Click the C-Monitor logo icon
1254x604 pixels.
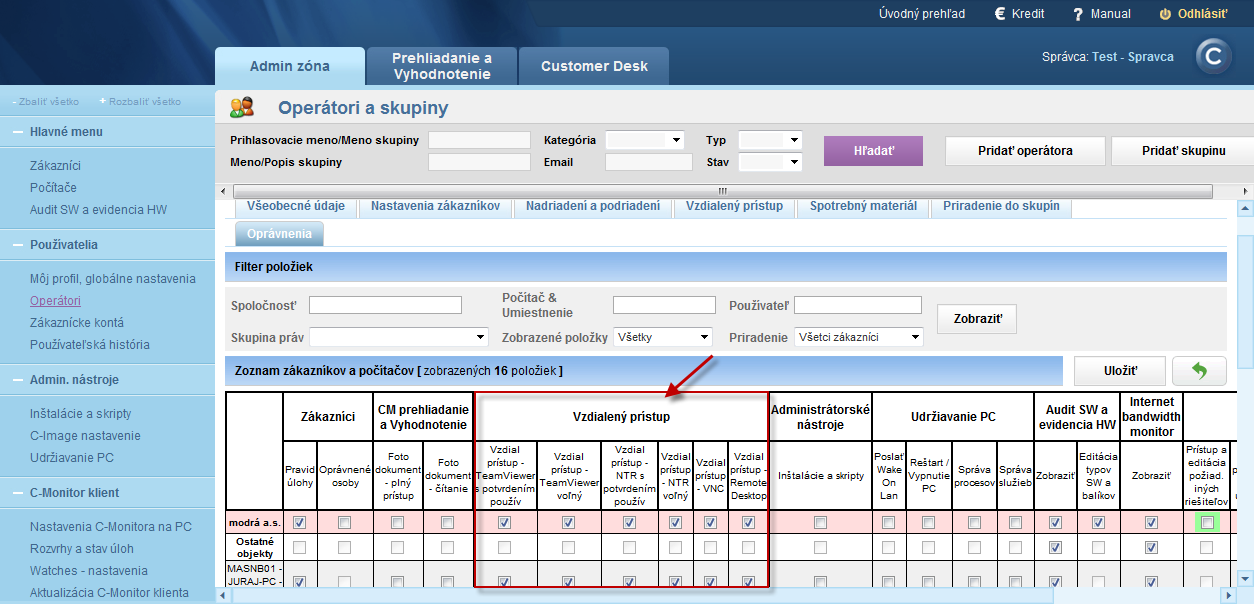tap(1214, 57)
